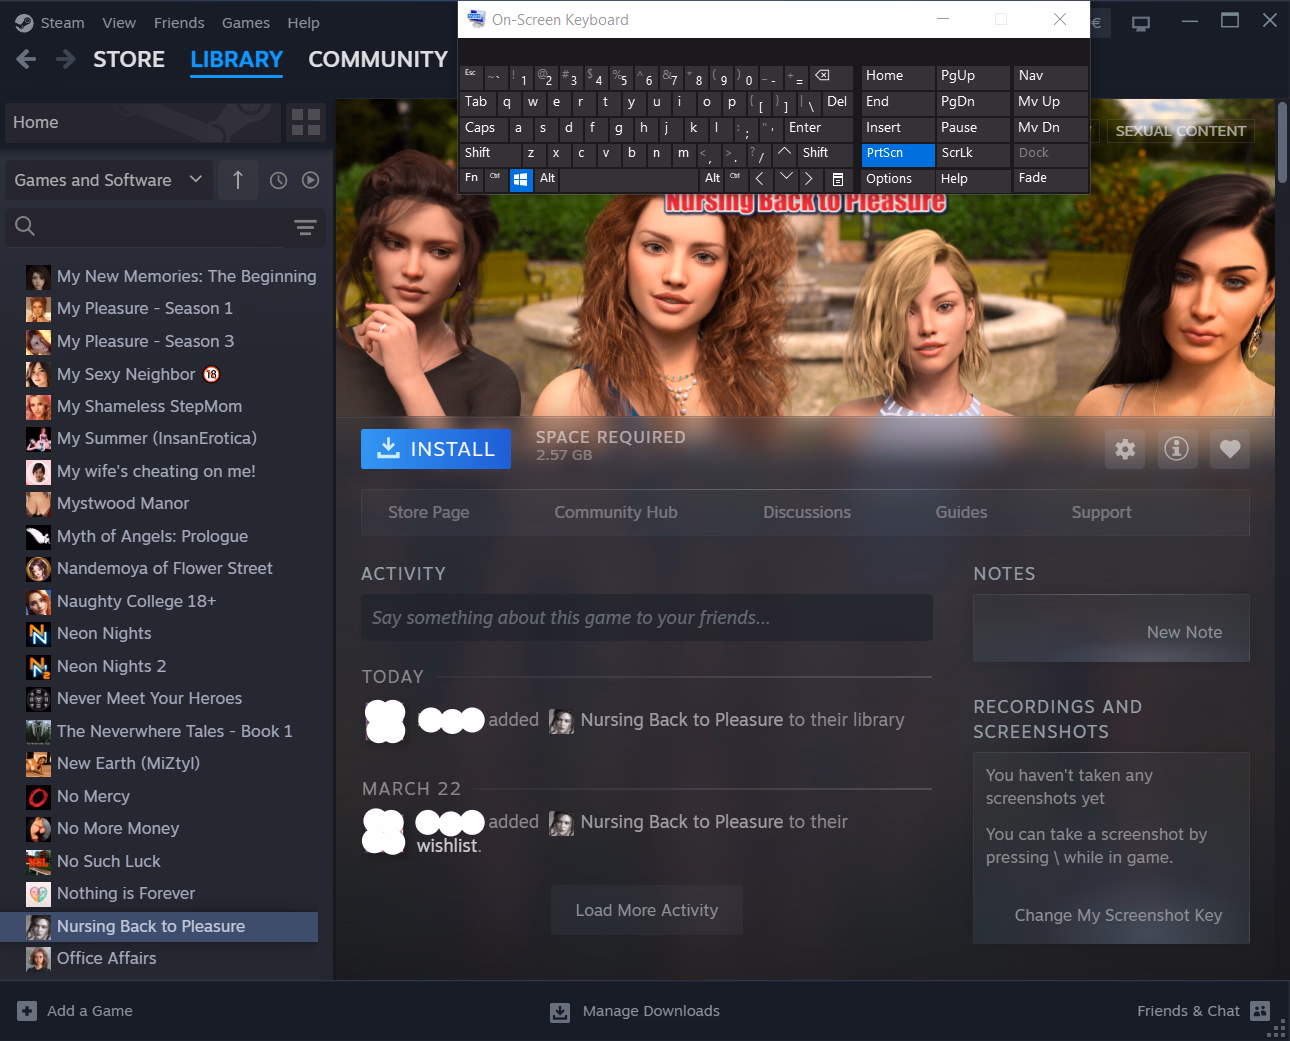Click the INSTALL button
The height and width of the screenshot is (1041, 1290).
click(x=436, y=450)
